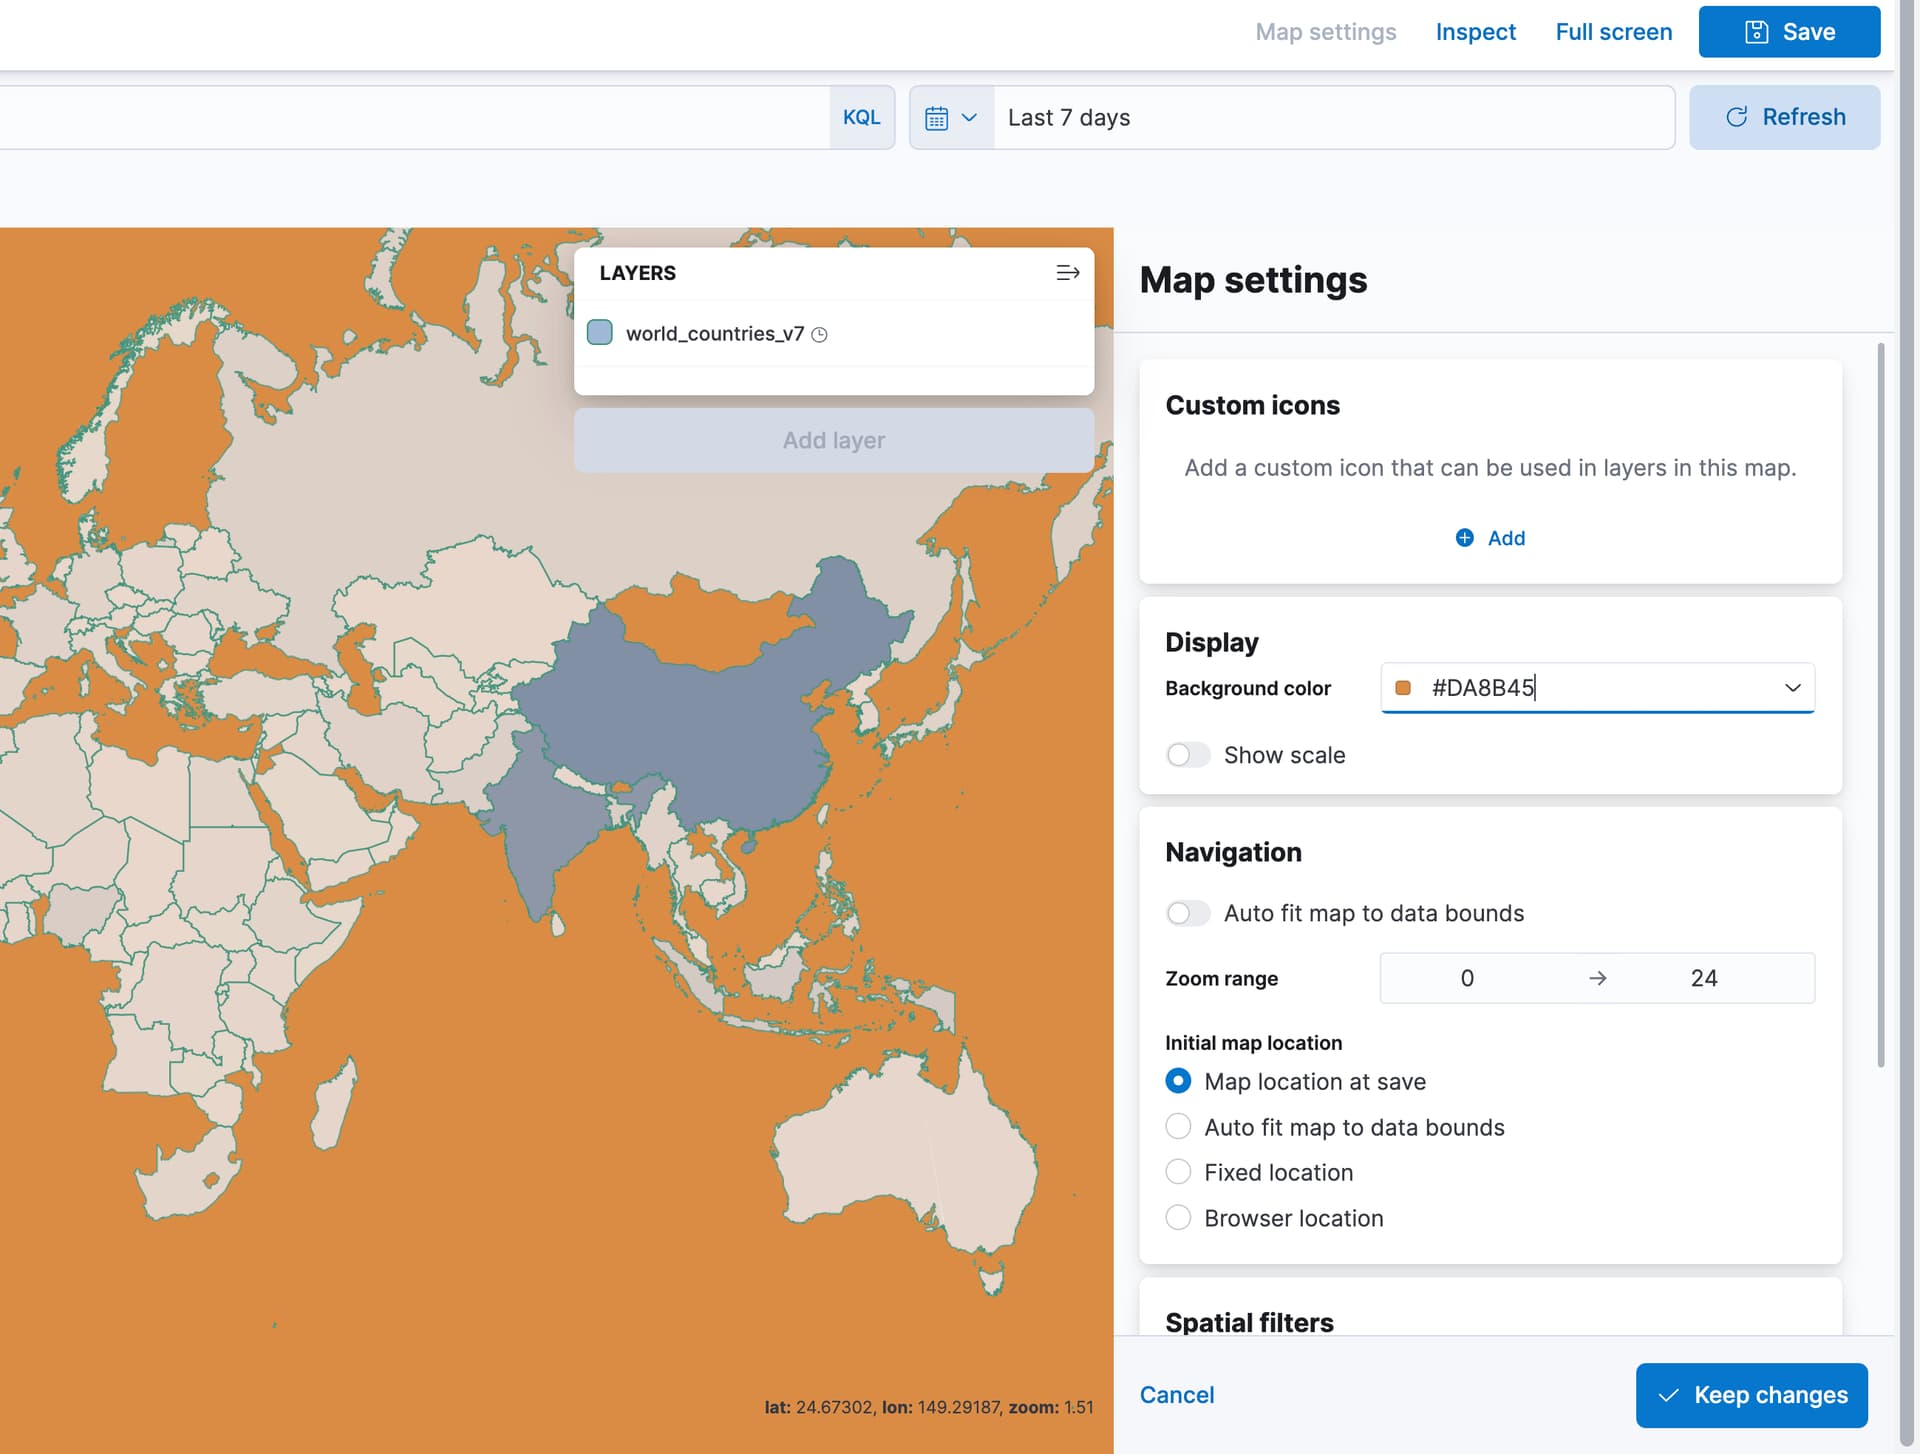
Task: Open Inspect from the top menu
Action: tap(1475, 32)
